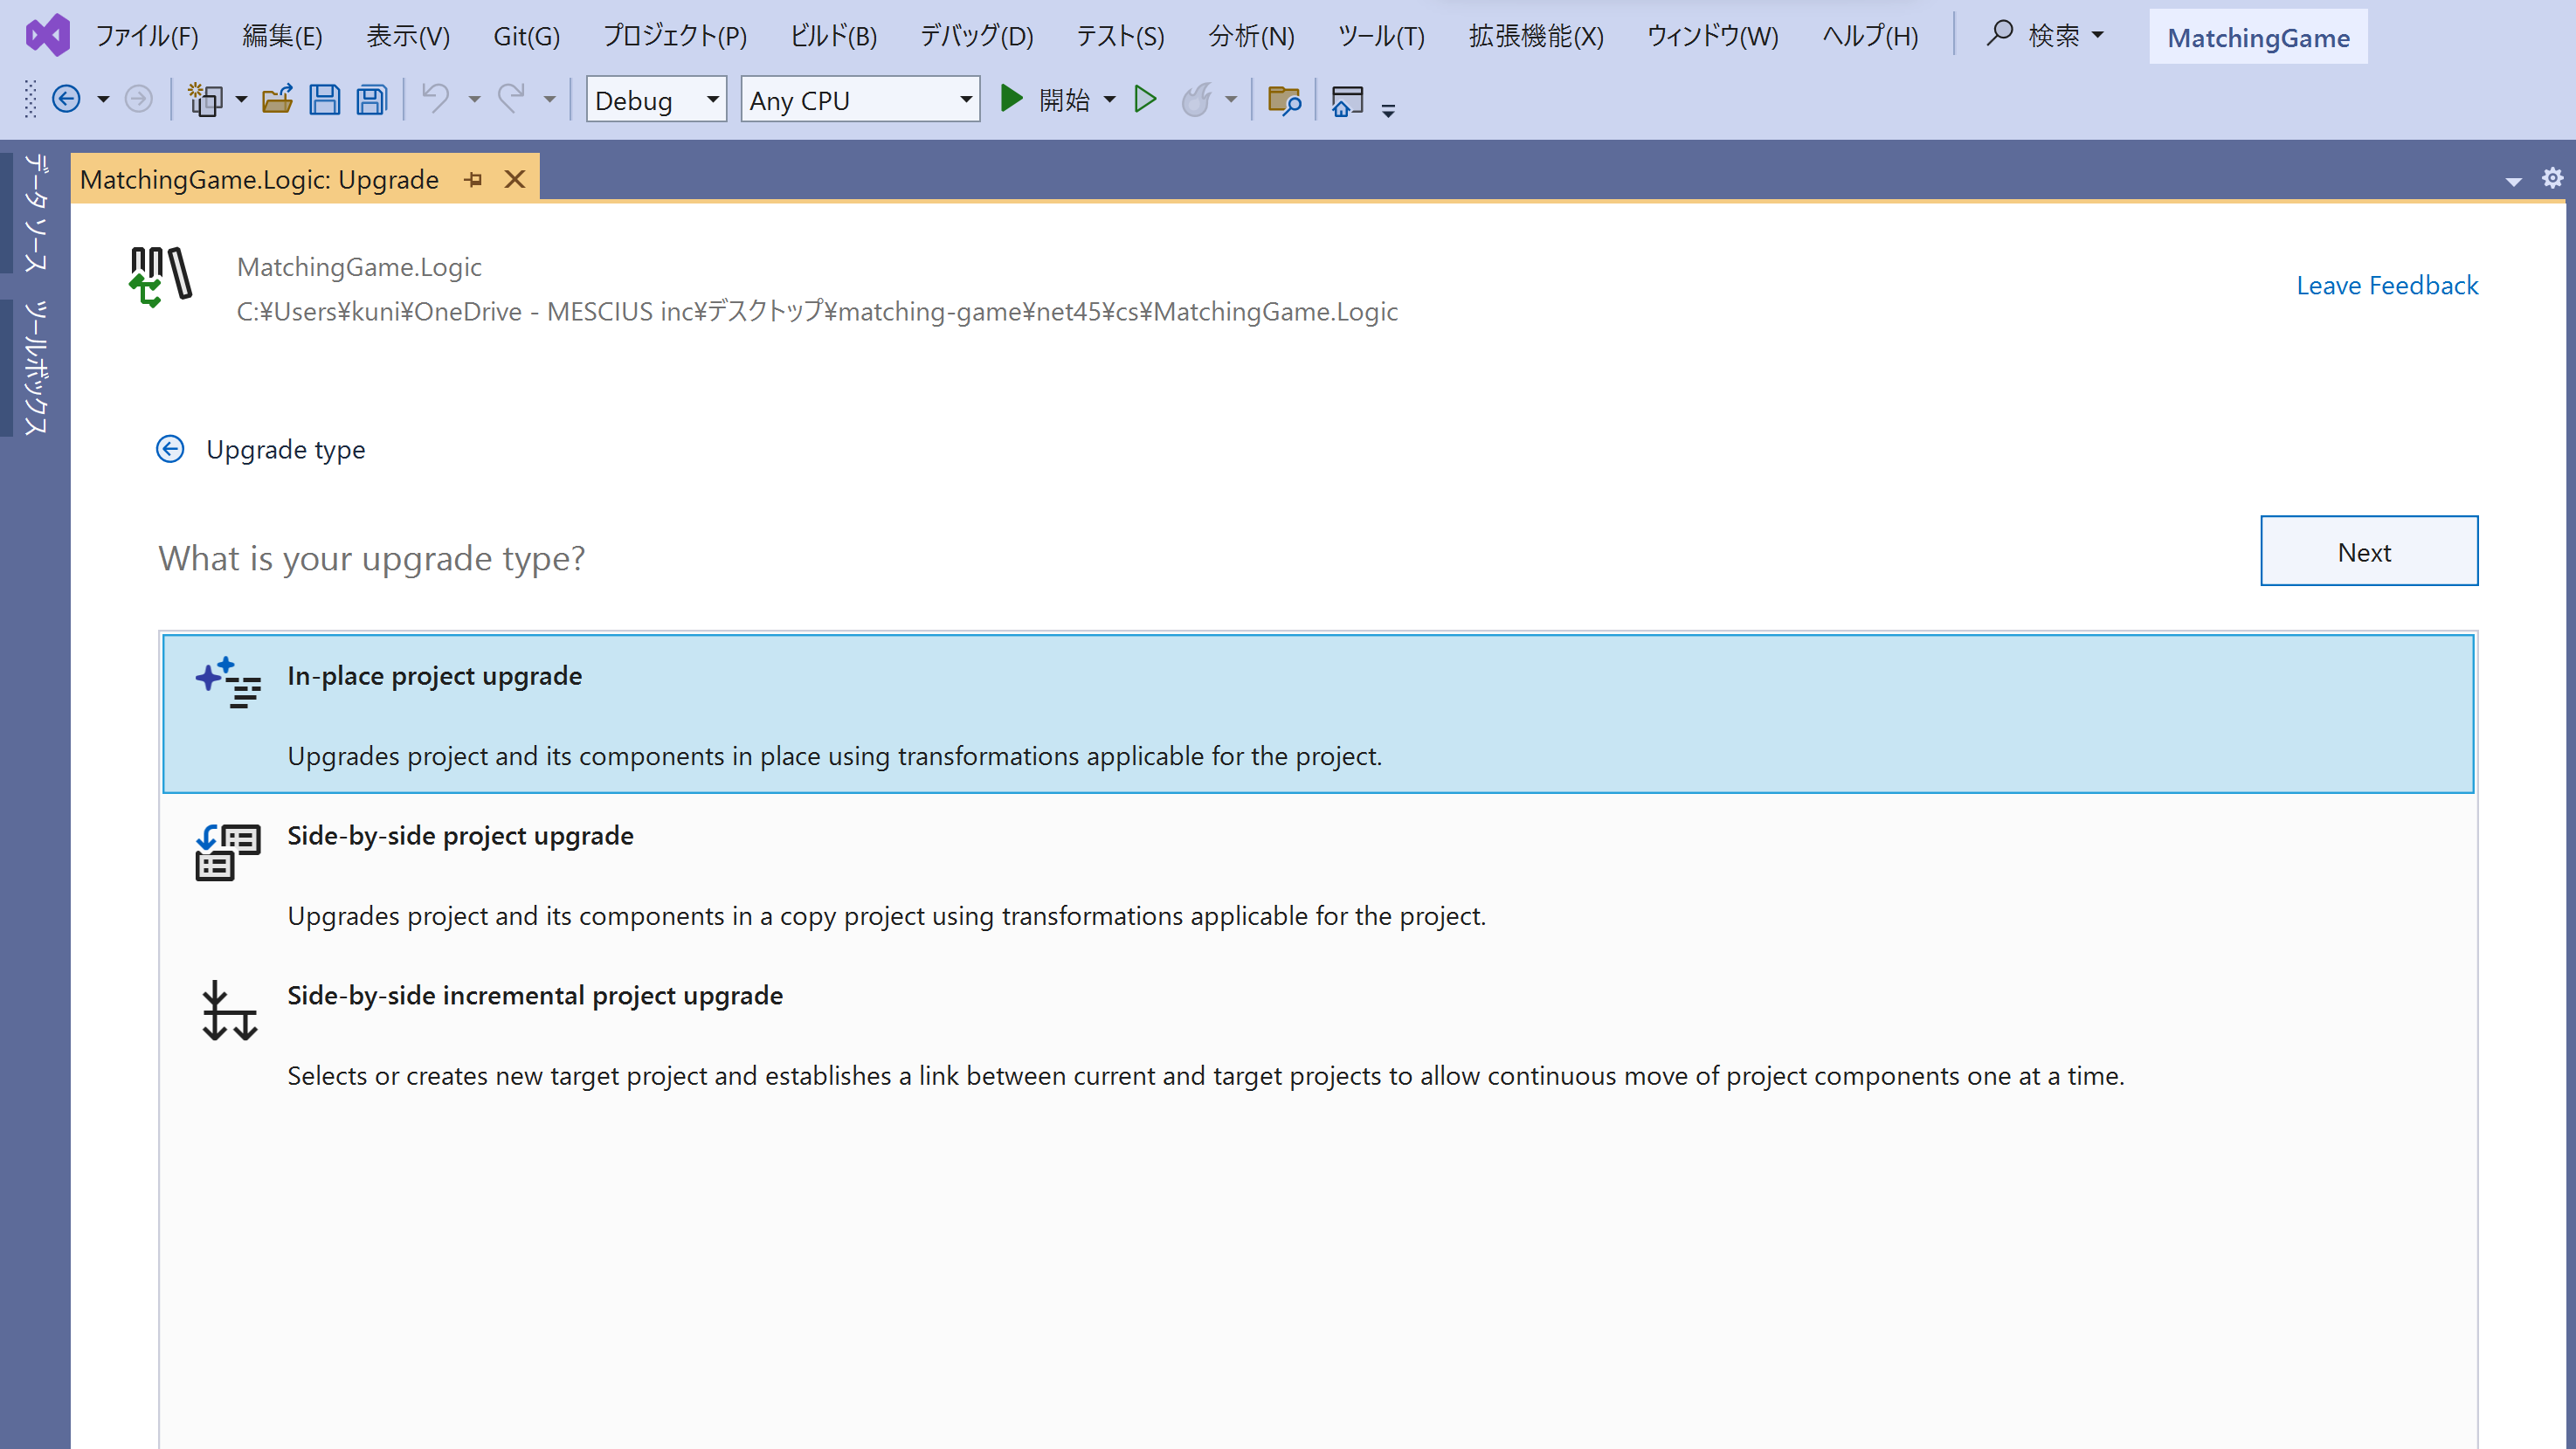Viewport: 2576px width, 1449px height.
Task: Click the Upgrade type back arrow
Action: (x=170, y=449)
